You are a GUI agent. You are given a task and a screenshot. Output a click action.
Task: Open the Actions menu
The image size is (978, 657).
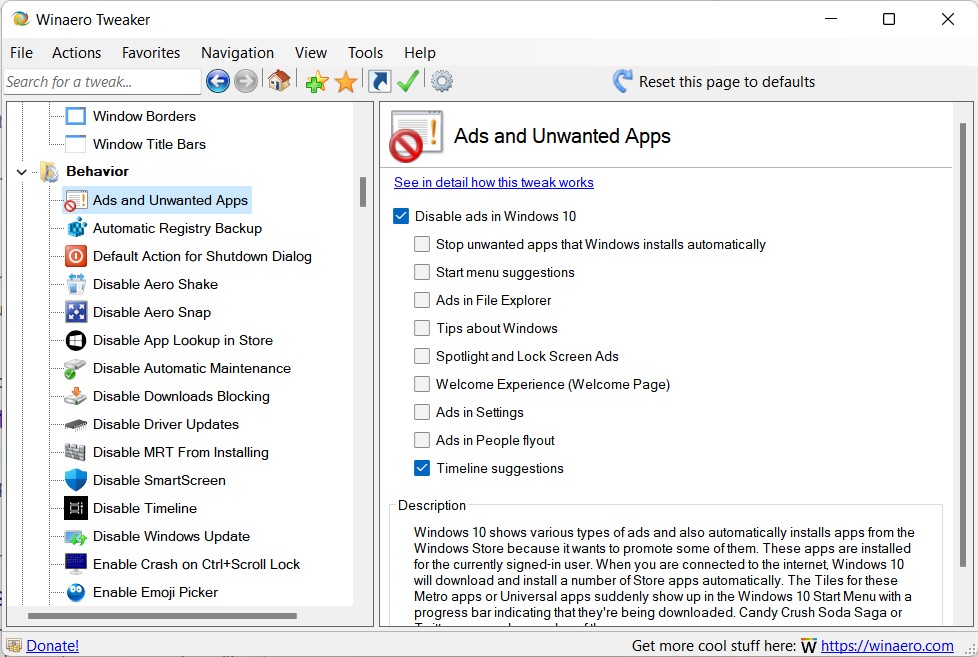click(77, 53)
